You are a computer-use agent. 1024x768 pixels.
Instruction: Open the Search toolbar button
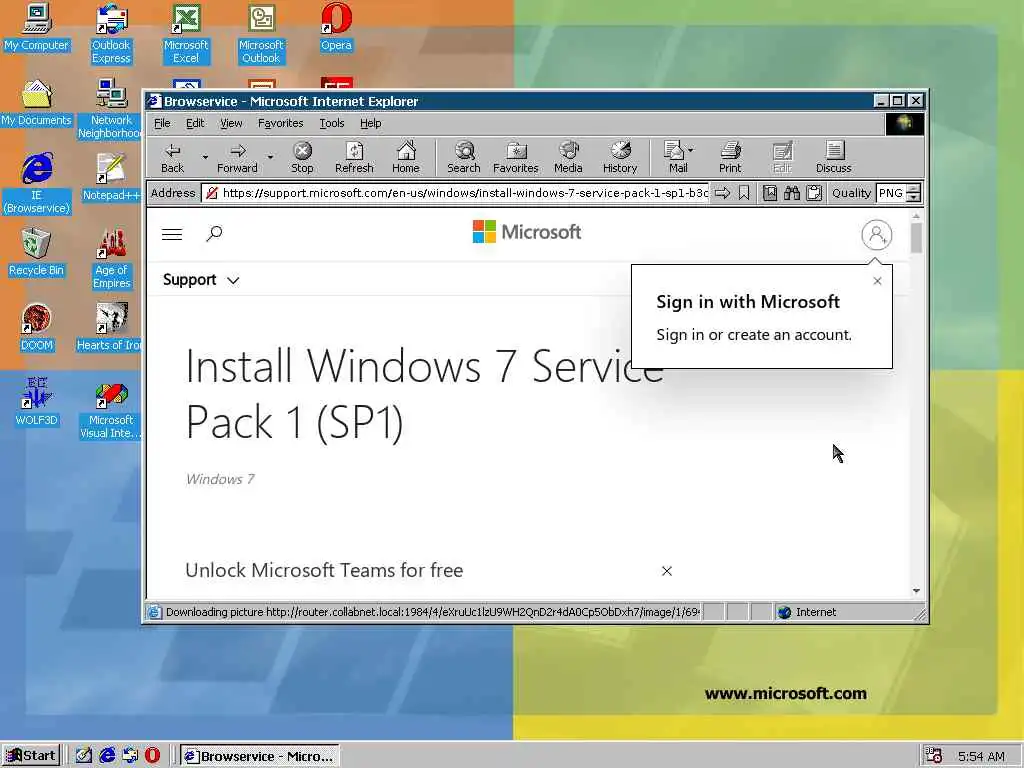(x=464, y=157)
